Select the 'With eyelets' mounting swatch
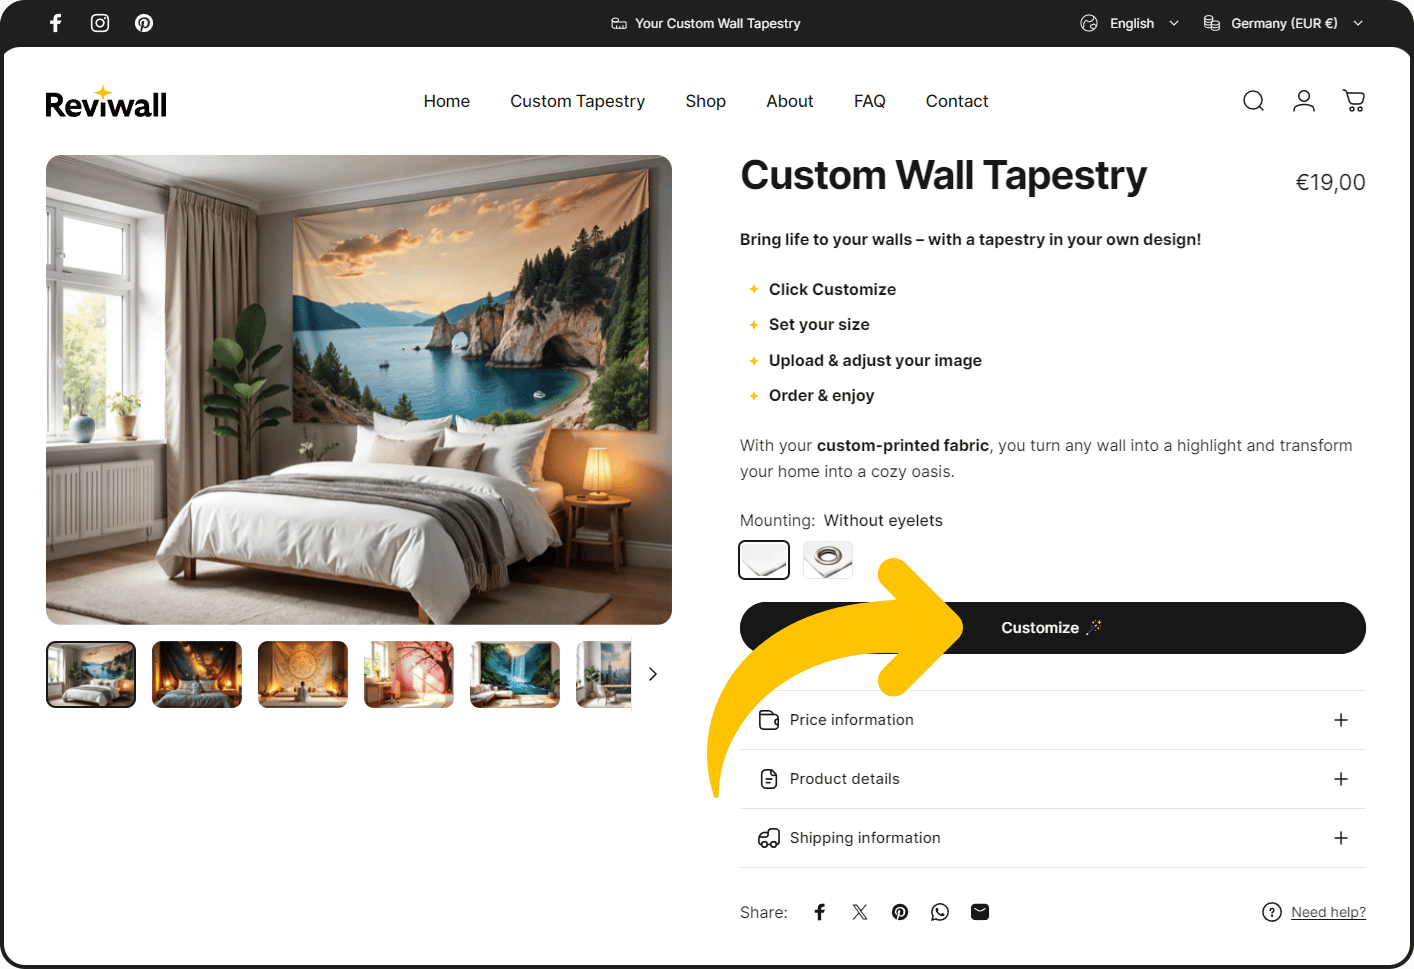Image resolution: width=1414 pixels, height=969 pixels. click(x=828, y=560)
